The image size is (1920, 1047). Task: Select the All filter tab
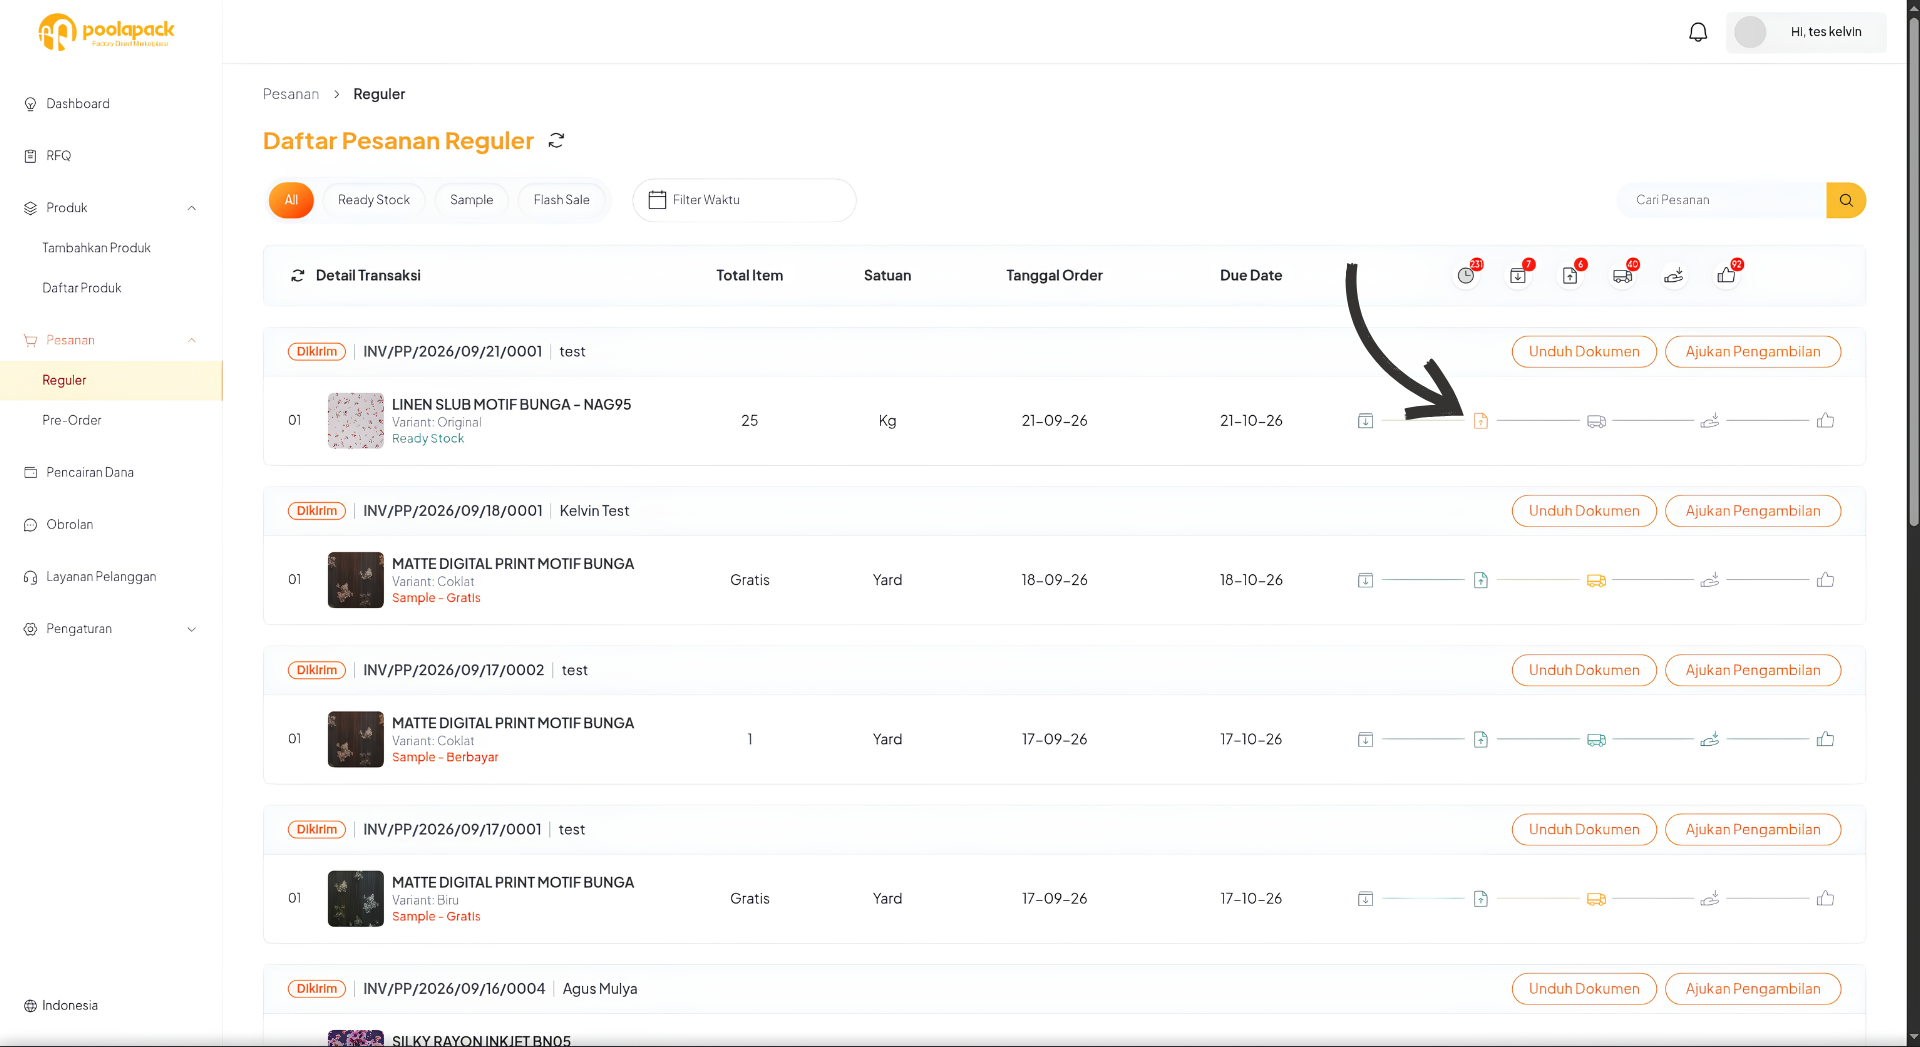(x=291, y=200)
